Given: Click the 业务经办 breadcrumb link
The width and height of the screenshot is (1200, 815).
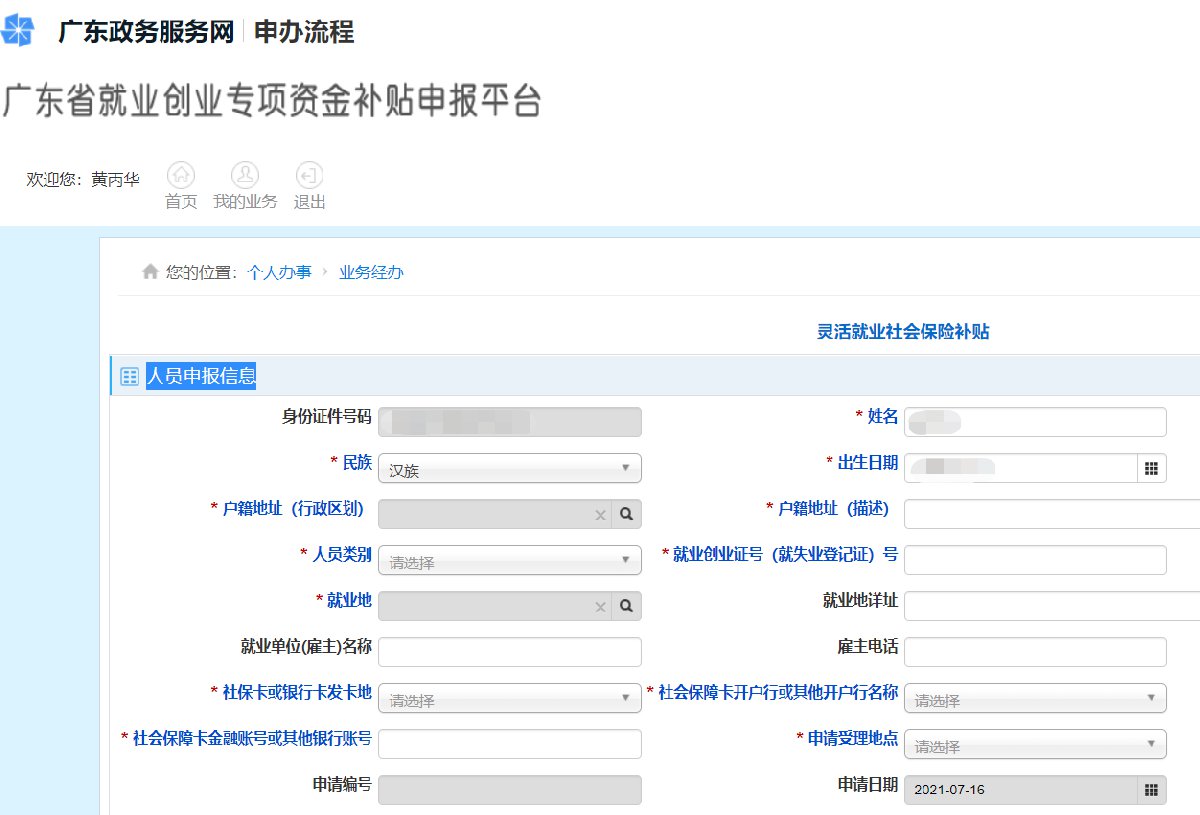Looking at the screenshot, I should [371, 272].
